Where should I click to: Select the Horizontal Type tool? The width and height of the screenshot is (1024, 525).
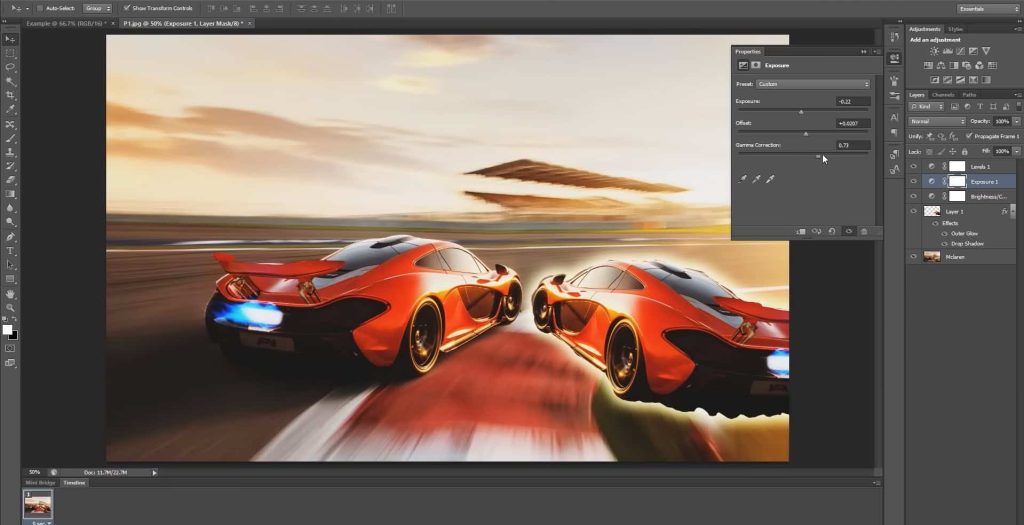click(10, 251)
